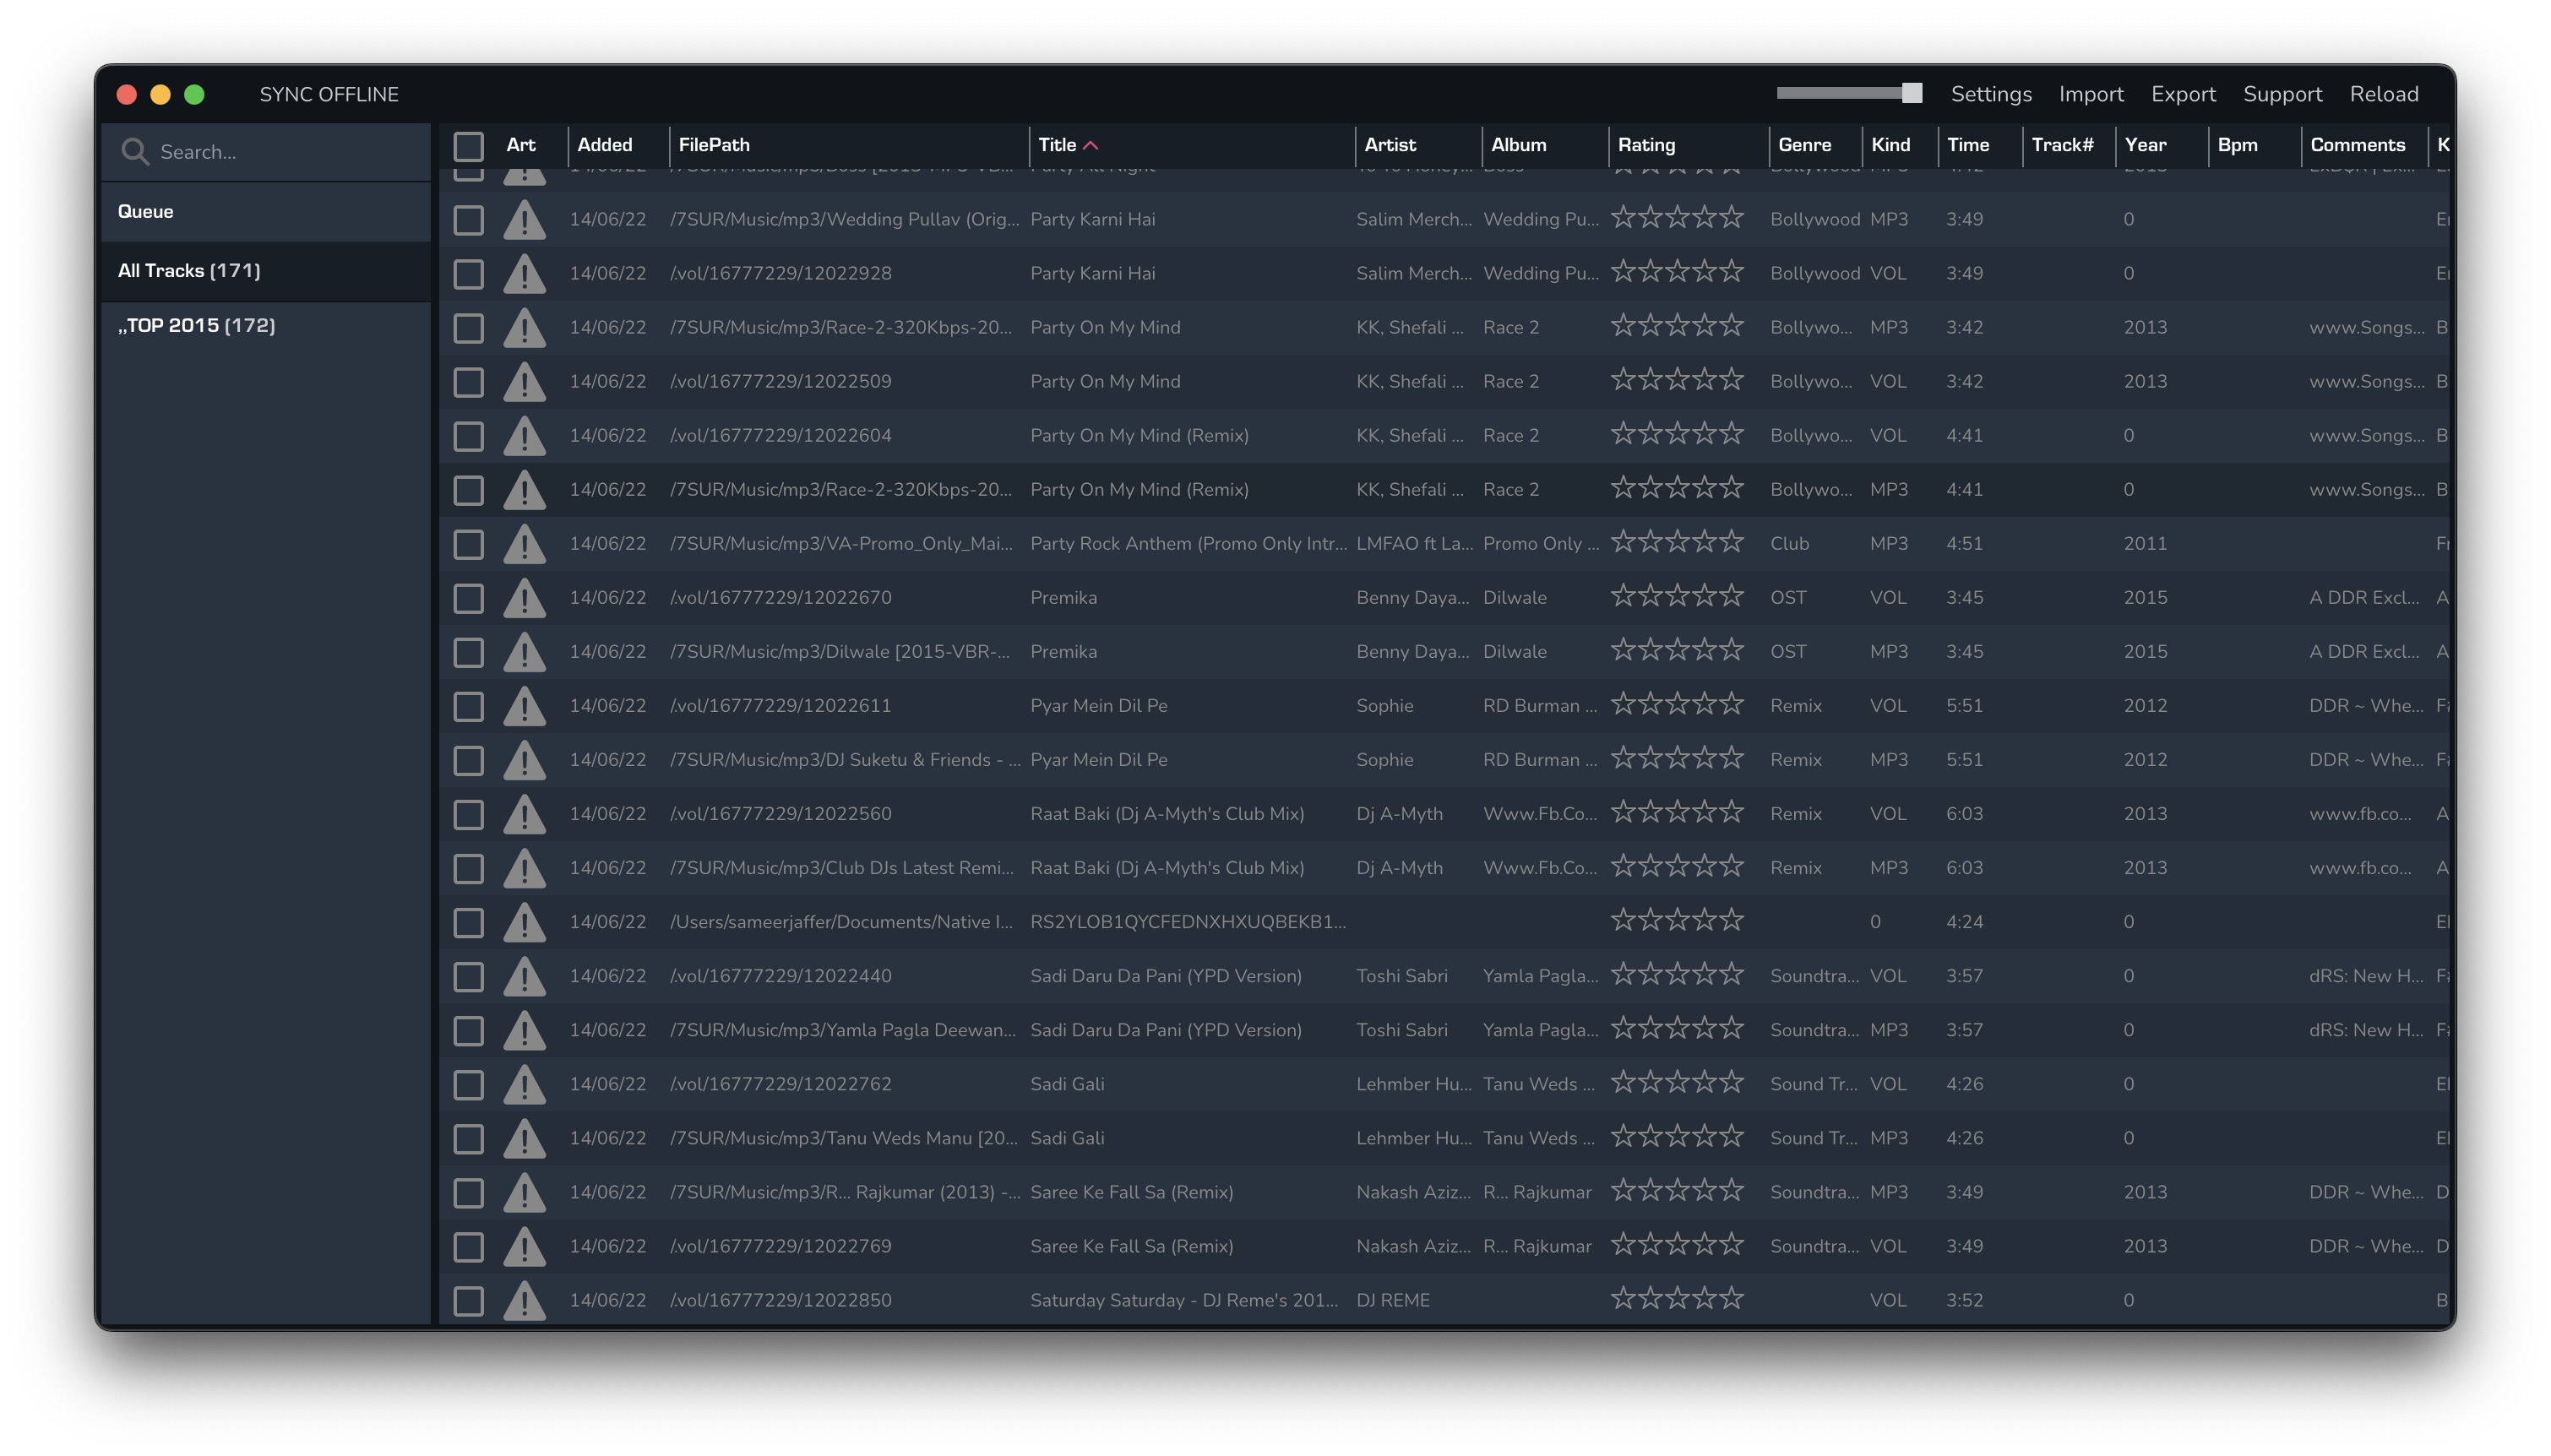Adjust the top bar size slider
The image size is (2551, 1456).
click(1911, 93)
